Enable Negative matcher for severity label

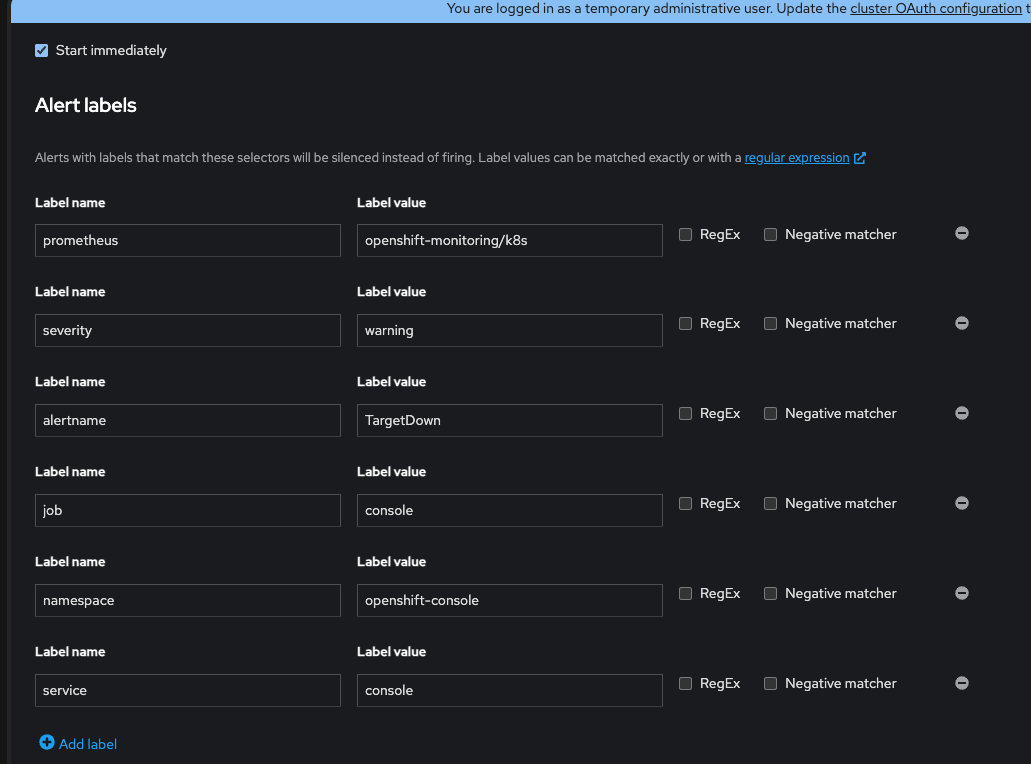770,324
